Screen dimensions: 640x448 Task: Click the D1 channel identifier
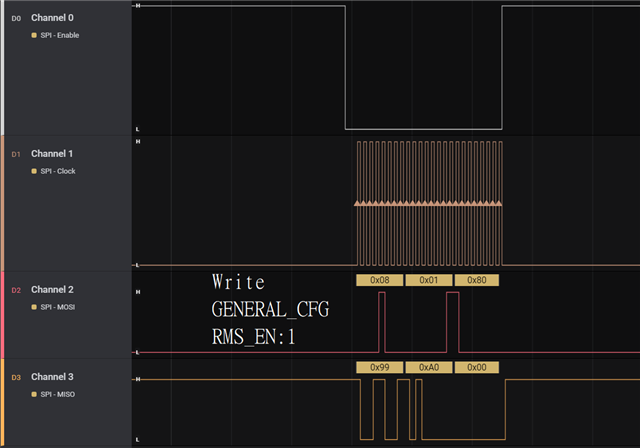point(16,155)
